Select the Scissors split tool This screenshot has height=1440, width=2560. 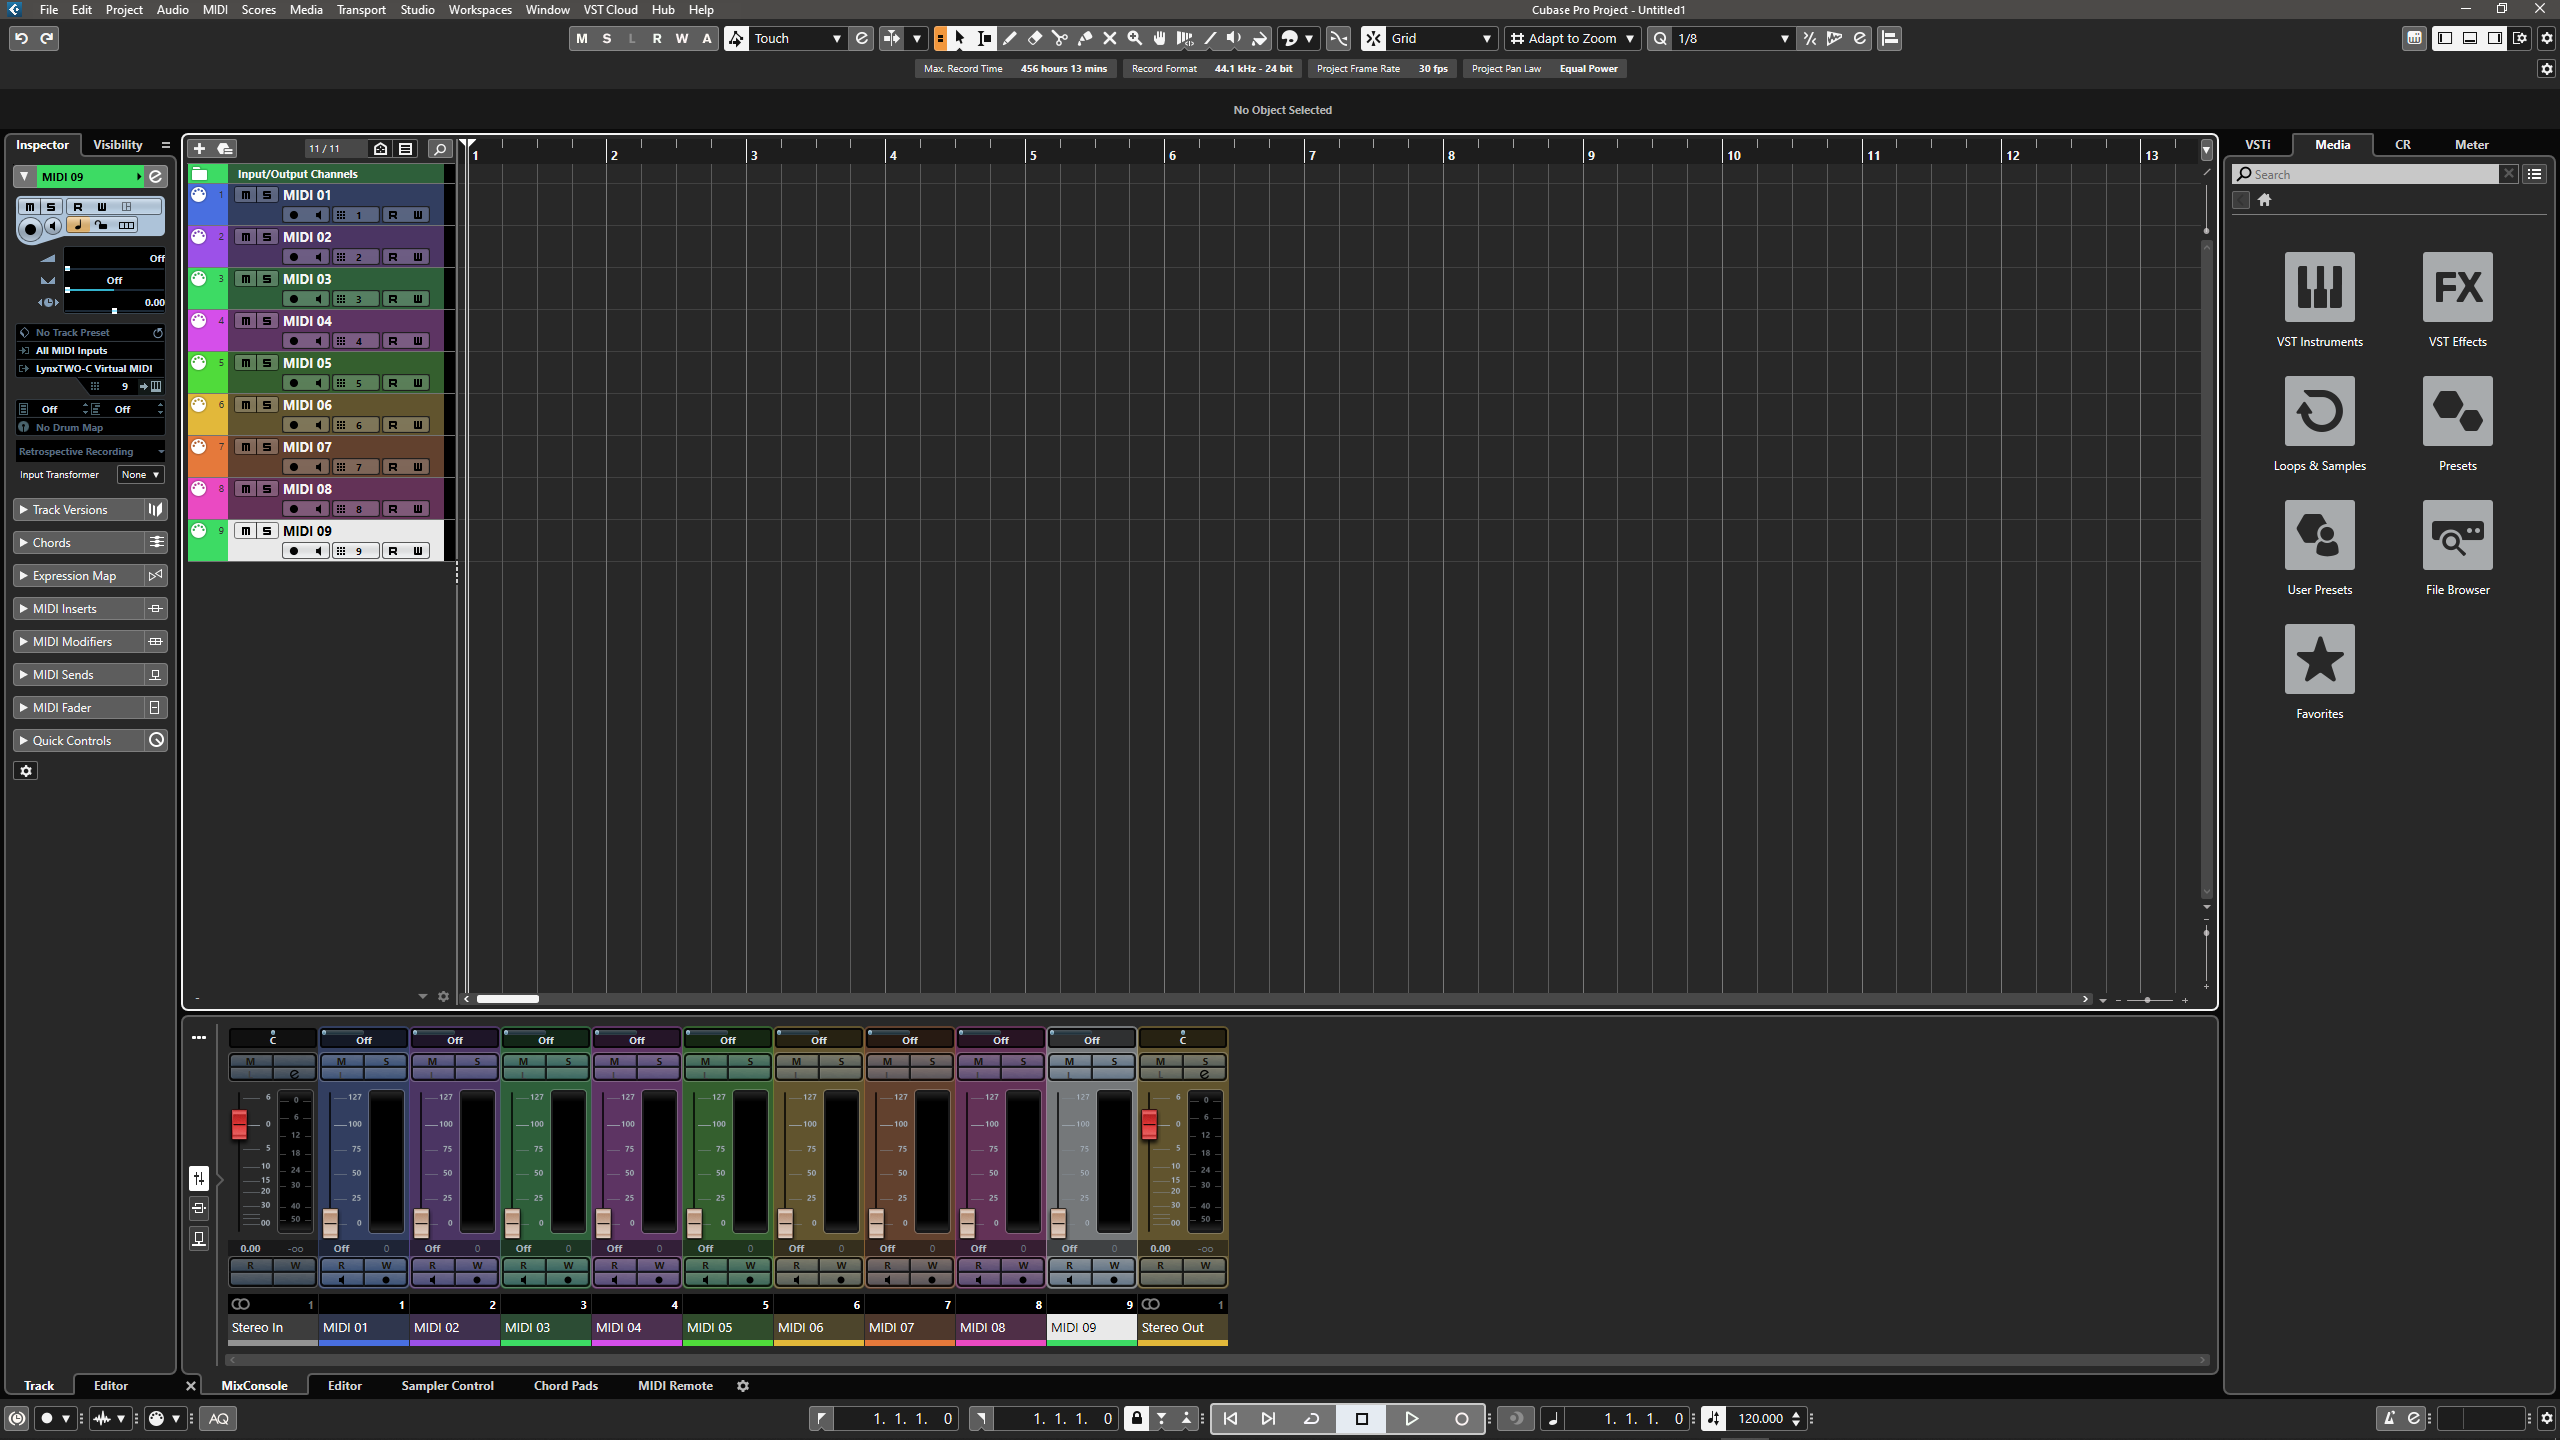(1059, 38)
